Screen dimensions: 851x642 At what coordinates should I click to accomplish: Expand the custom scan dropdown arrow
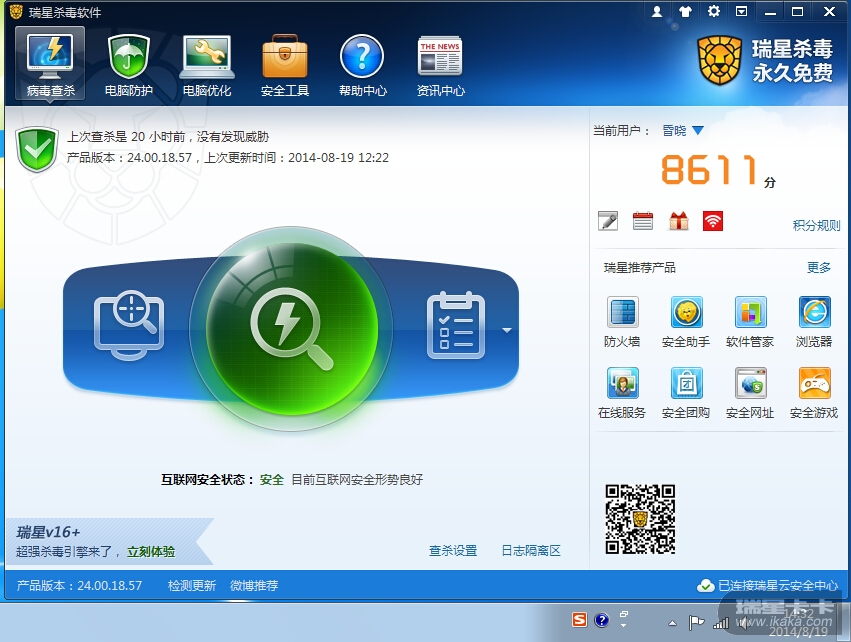[507, 330]
